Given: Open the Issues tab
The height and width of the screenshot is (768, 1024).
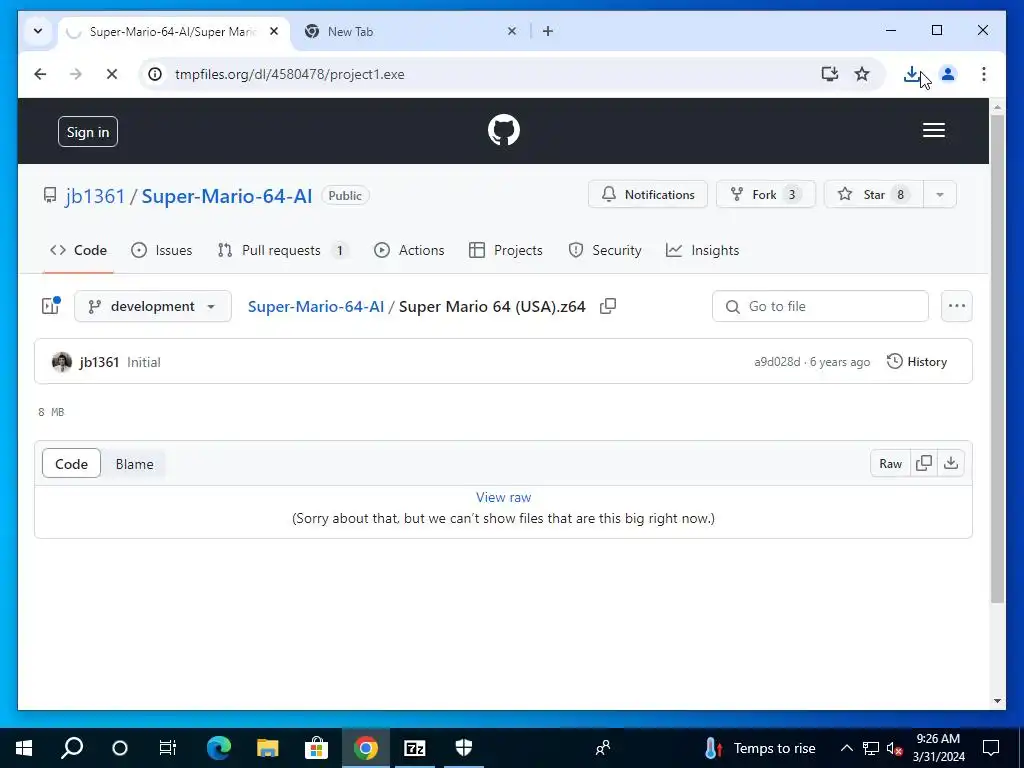Looking at the screenshot, I should (161, 250).
